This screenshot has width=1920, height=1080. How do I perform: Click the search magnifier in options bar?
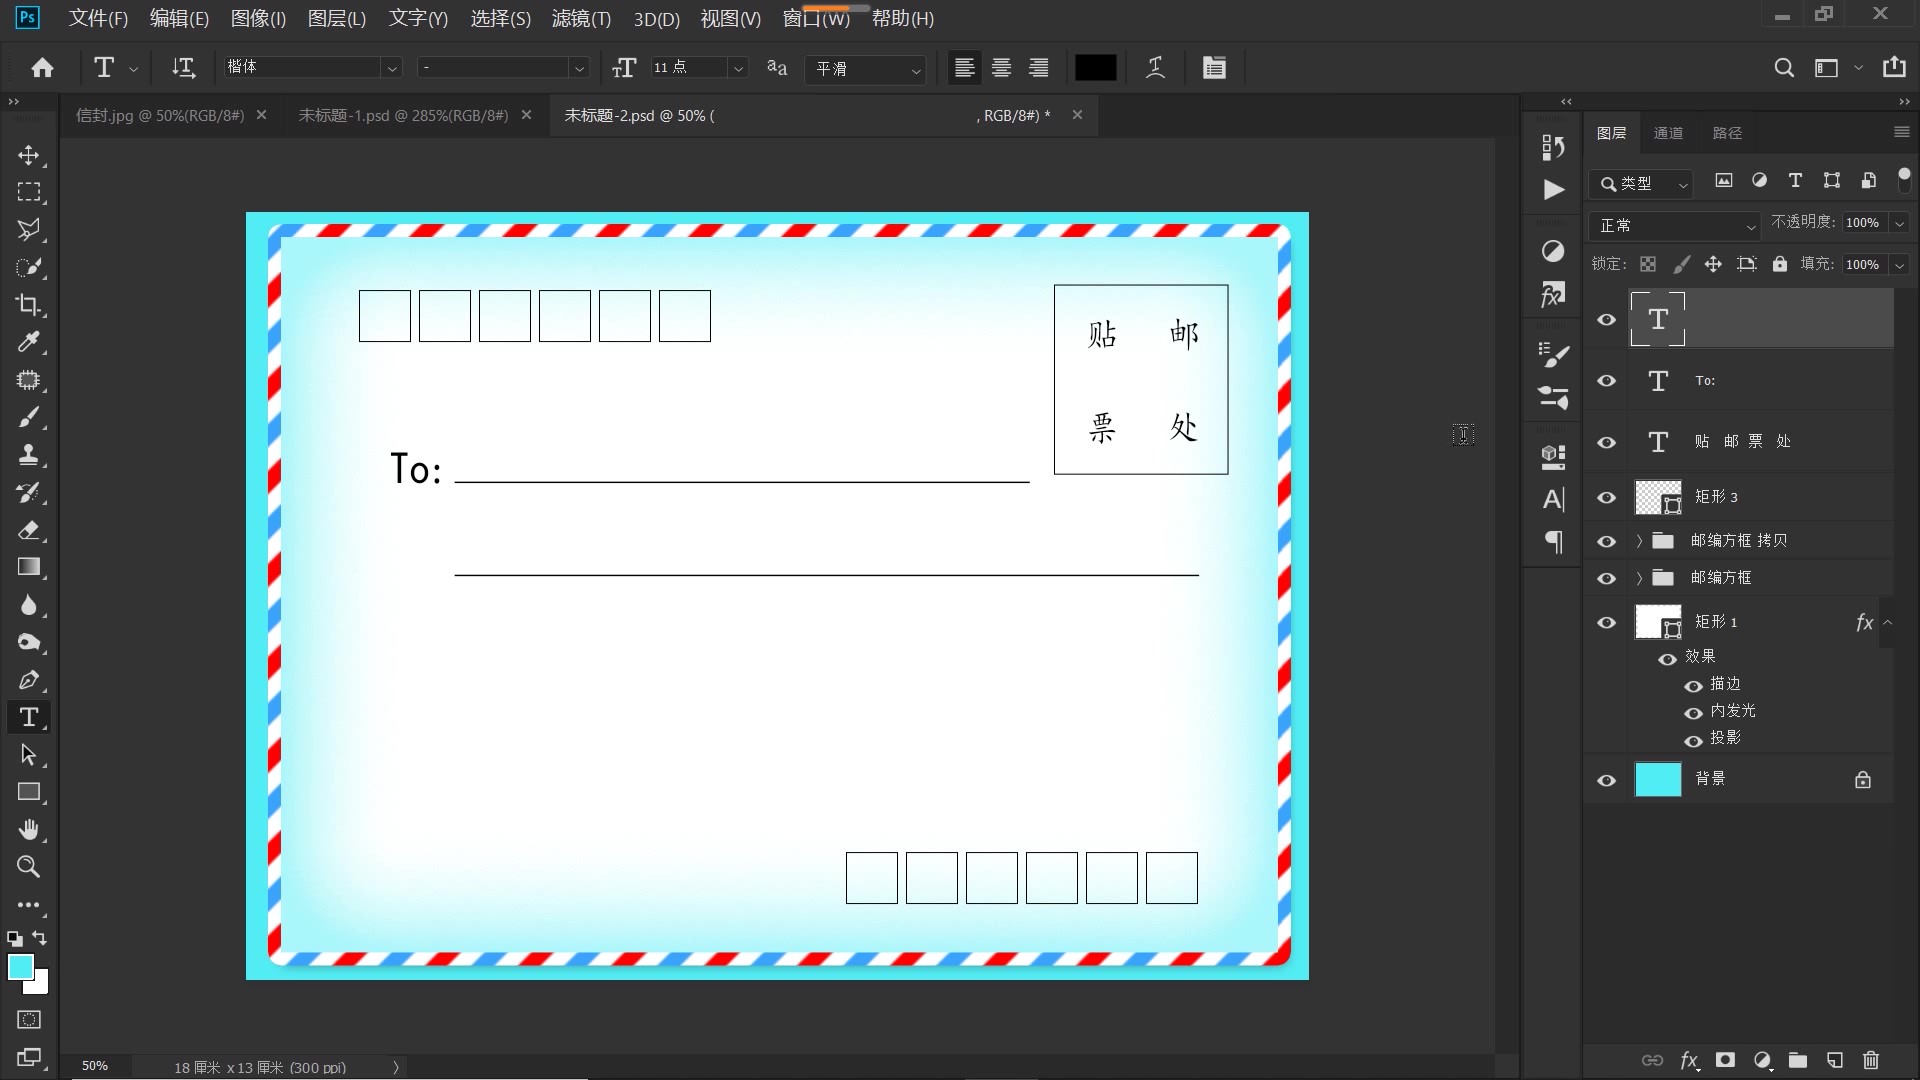tap(1784, 67)
